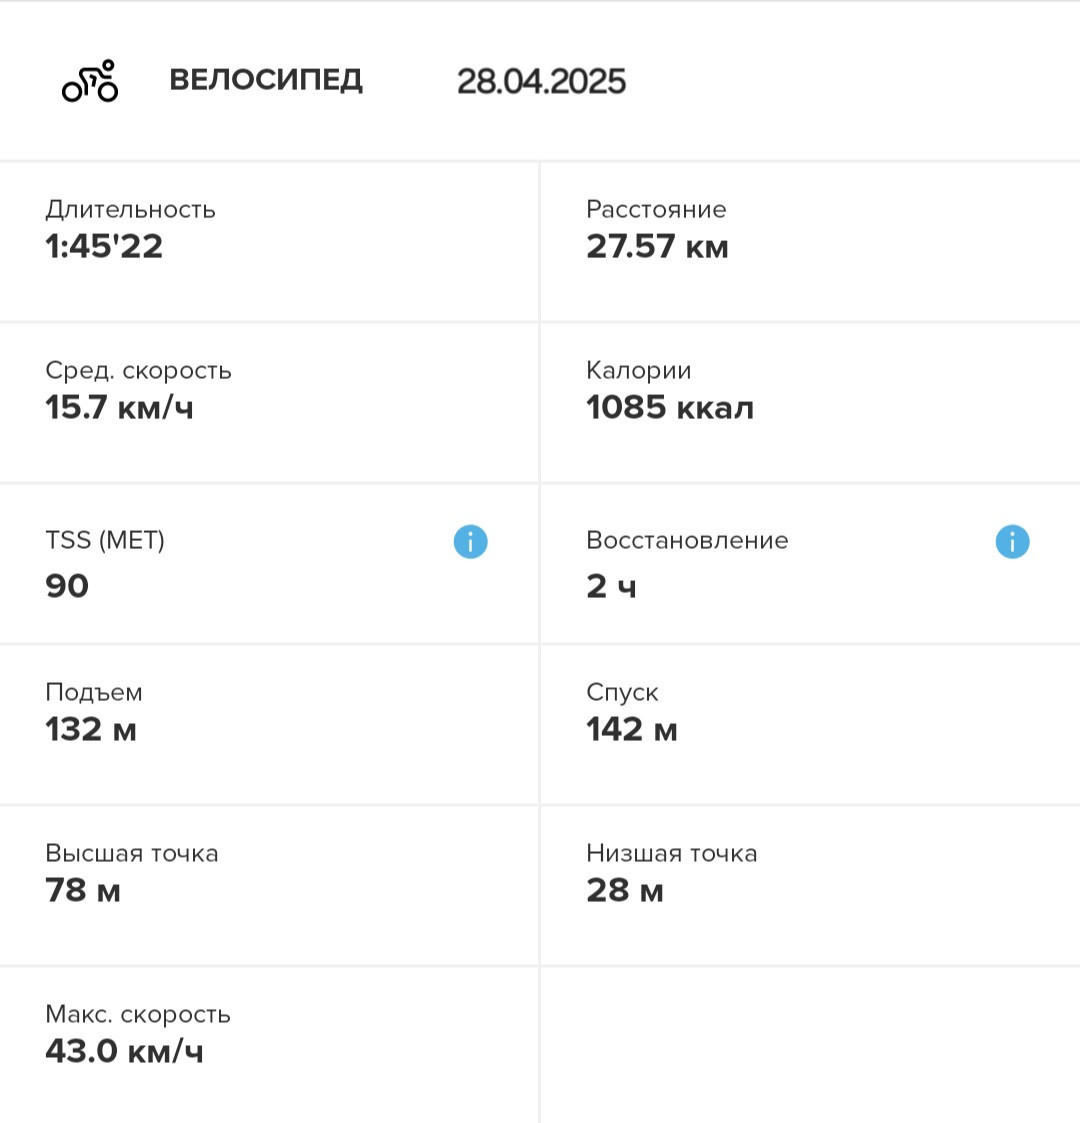Open the Калории 1085 ккал tile
1080x1123 pixels.
[811, 403]
